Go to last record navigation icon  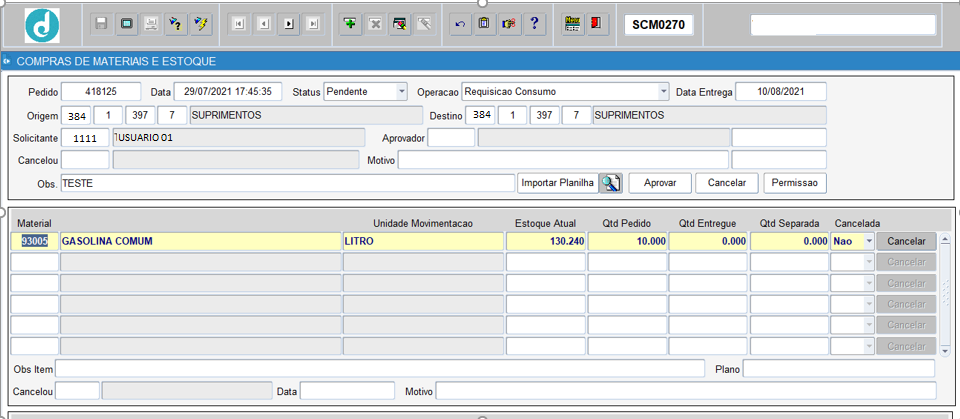coord(313,25)
